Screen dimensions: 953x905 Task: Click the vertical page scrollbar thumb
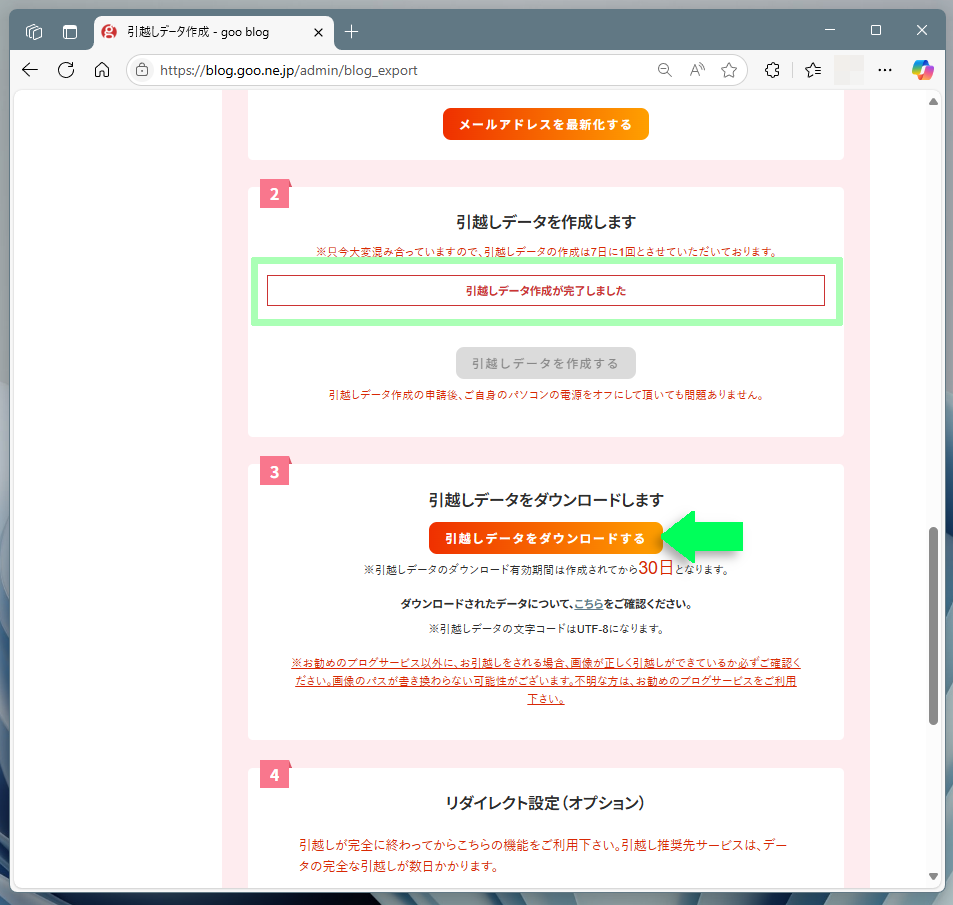coord(933,625)
